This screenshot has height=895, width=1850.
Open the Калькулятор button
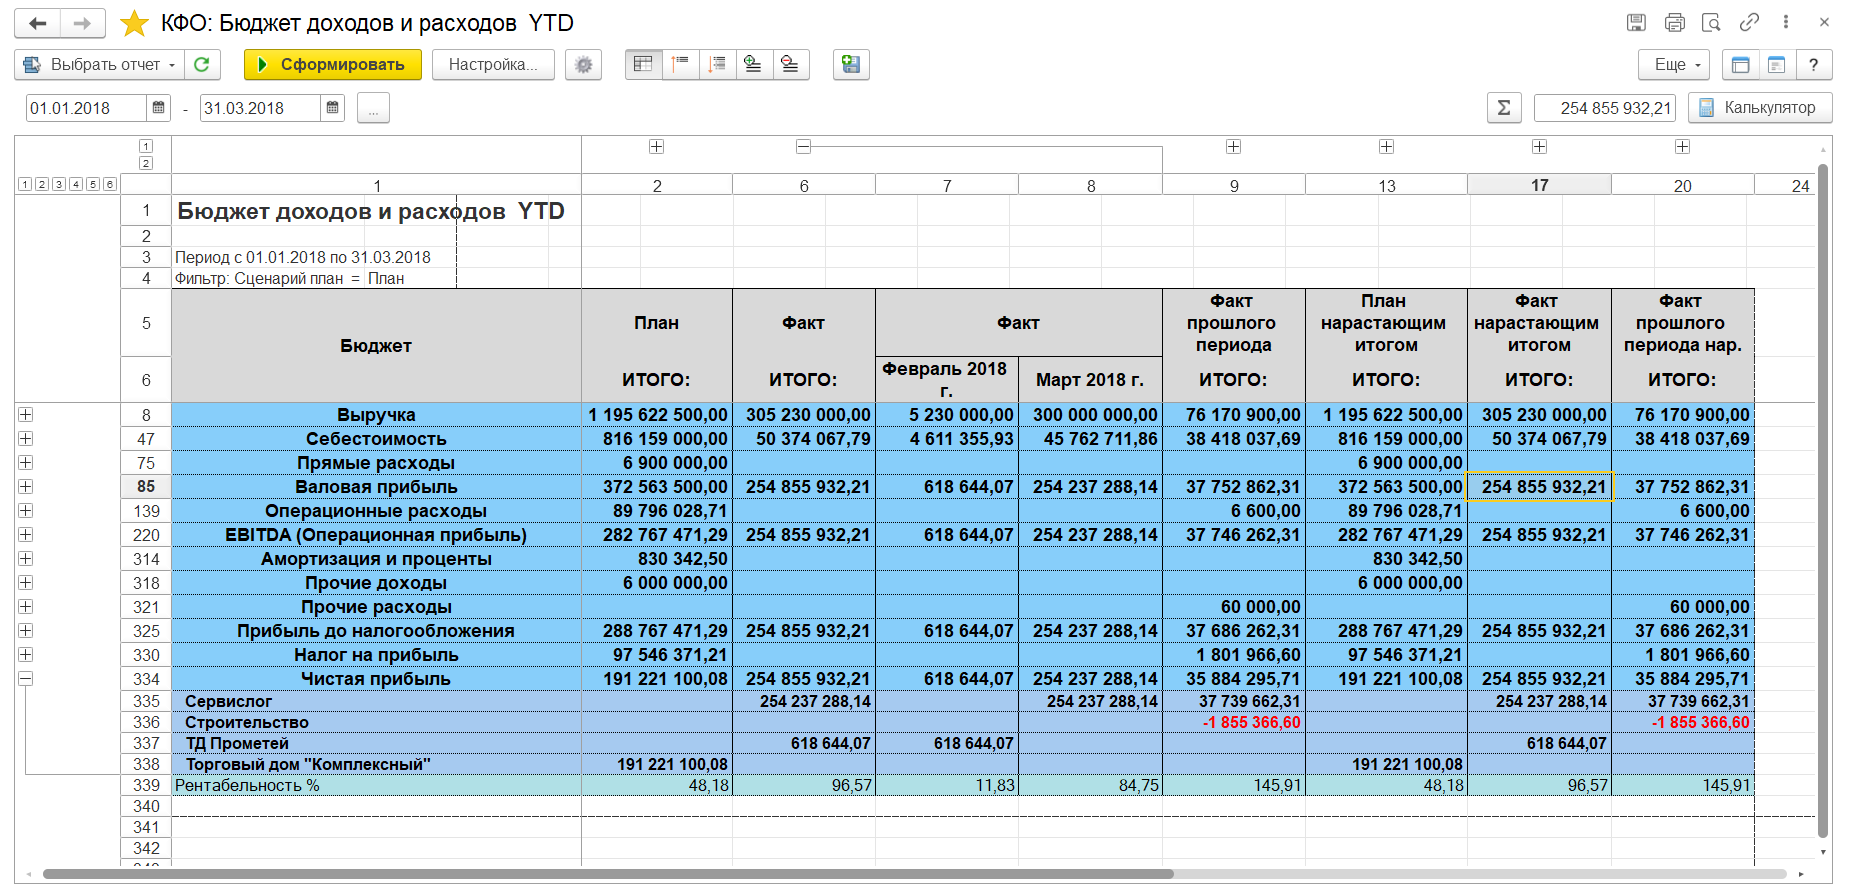[x=1759, y=108]
